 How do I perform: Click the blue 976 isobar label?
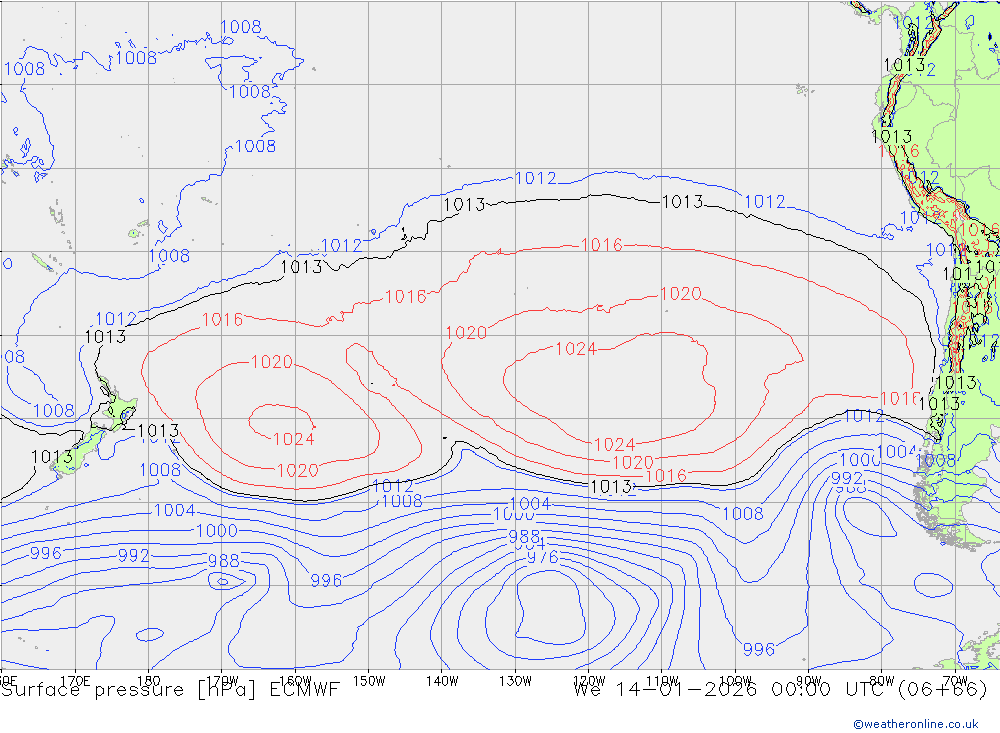pyautogui.click(x=543, y=557)
